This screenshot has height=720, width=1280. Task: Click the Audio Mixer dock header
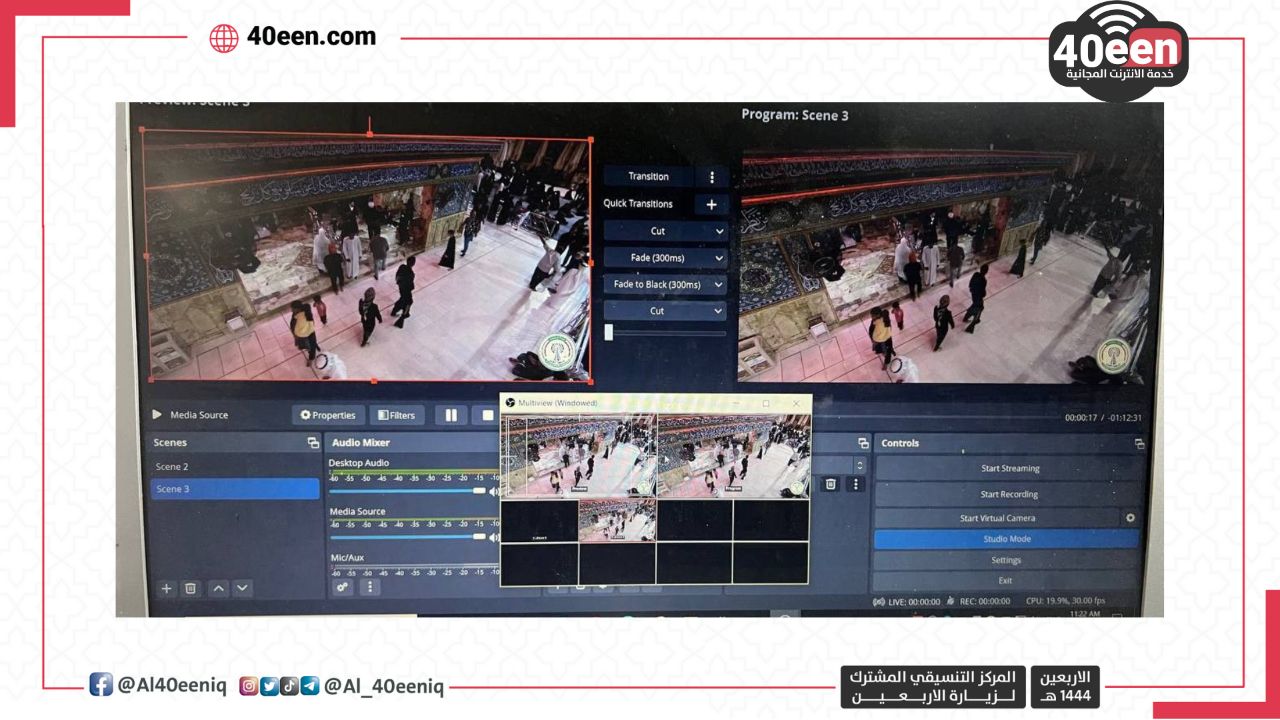pos(411,442)
